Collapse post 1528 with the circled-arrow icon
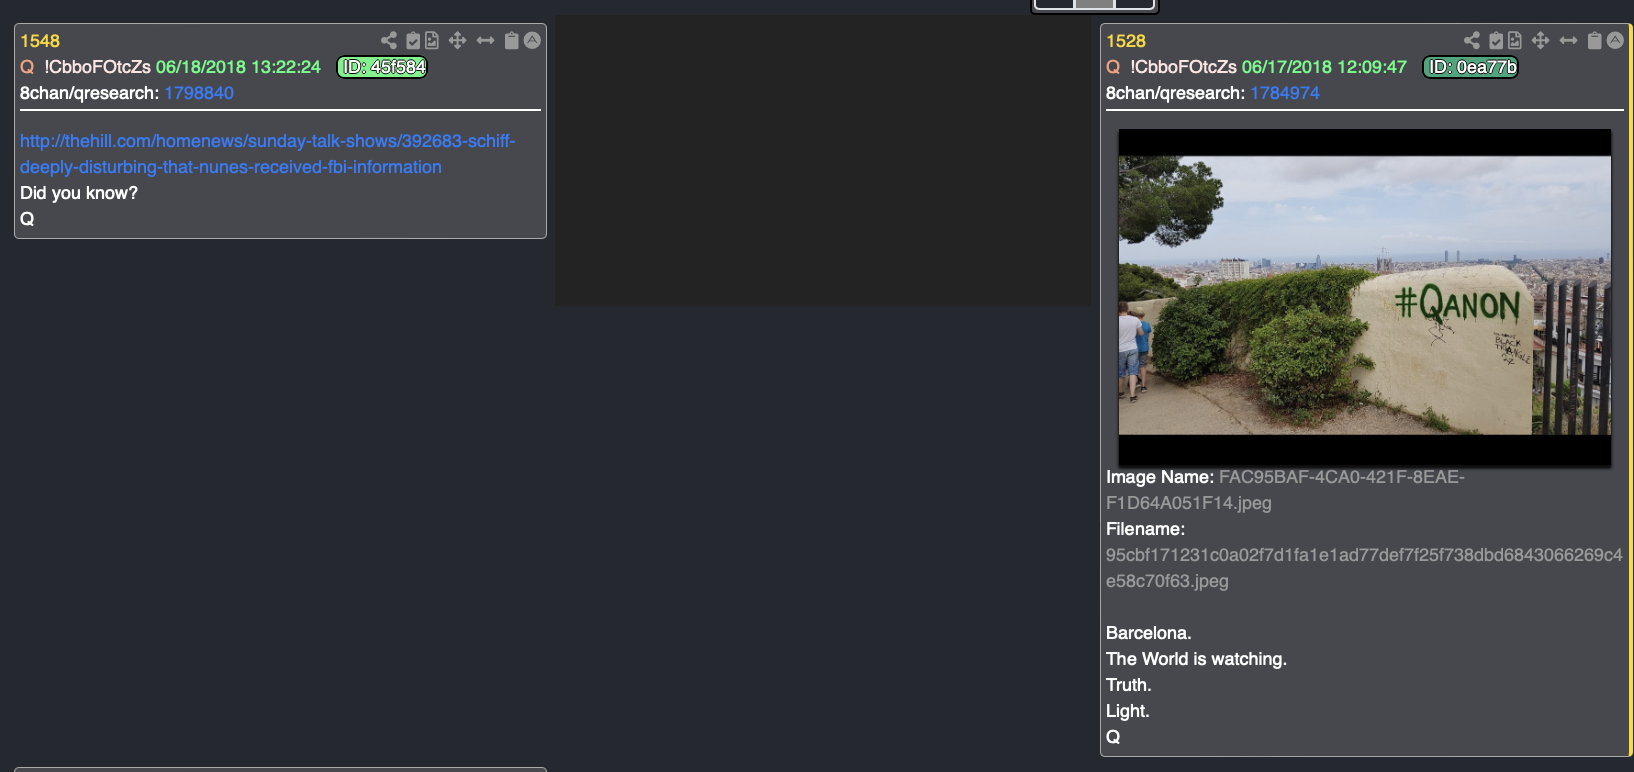 coord(1615,40)
